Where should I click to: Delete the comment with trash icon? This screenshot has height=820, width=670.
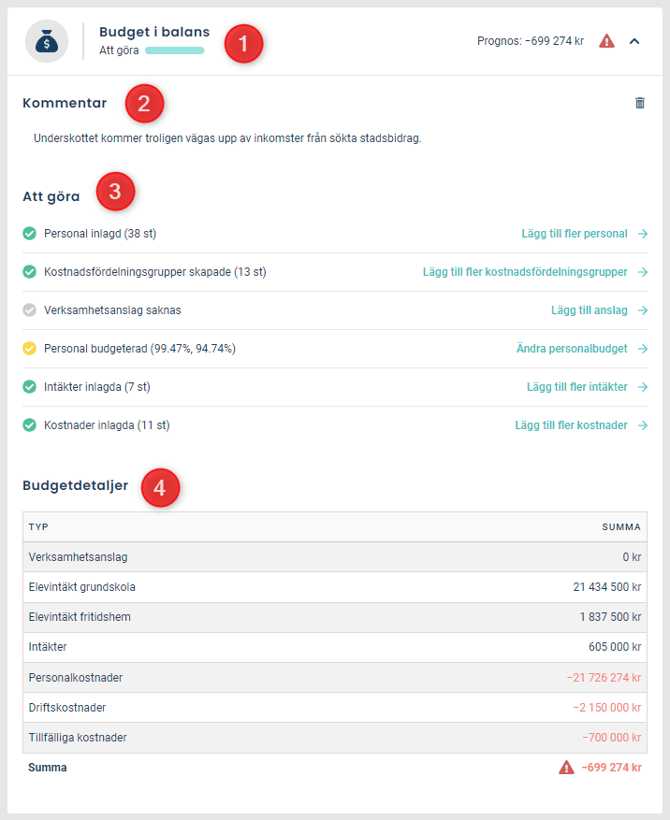pyautogui.click(x=640, y=103)
